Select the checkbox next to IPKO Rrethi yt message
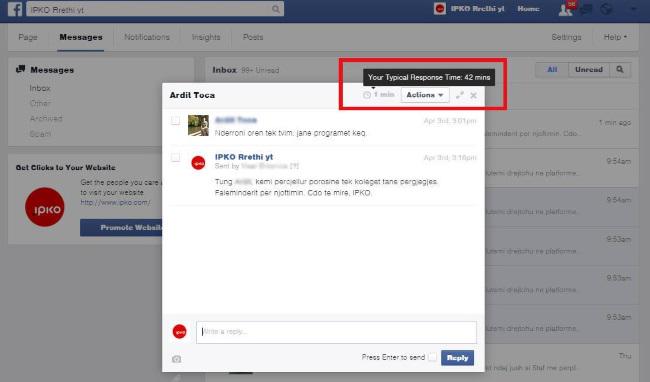Viewport: 650px width, 382px height. (175, 157)
